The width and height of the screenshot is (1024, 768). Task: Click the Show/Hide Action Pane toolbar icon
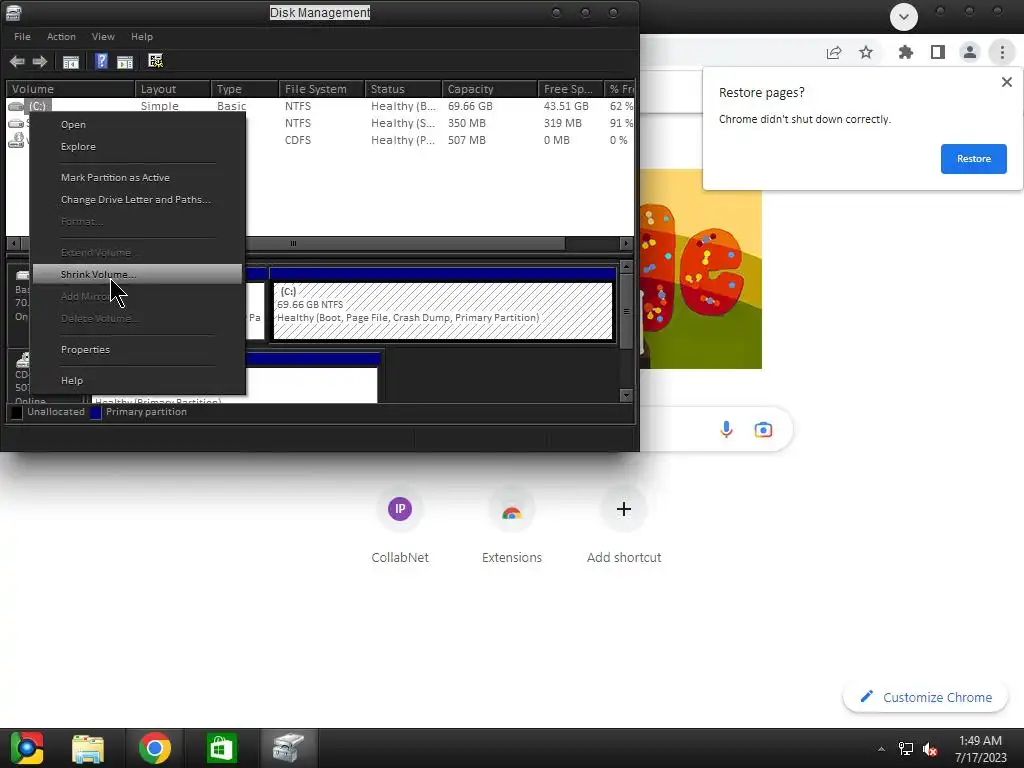(x=125, y=62)
